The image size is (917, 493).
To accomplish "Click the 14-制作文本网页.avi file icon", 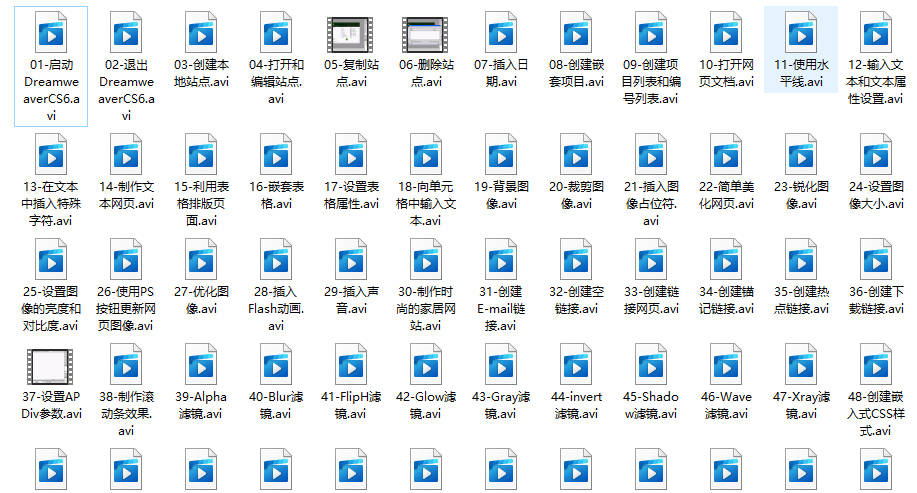I will tap(126, 155).
